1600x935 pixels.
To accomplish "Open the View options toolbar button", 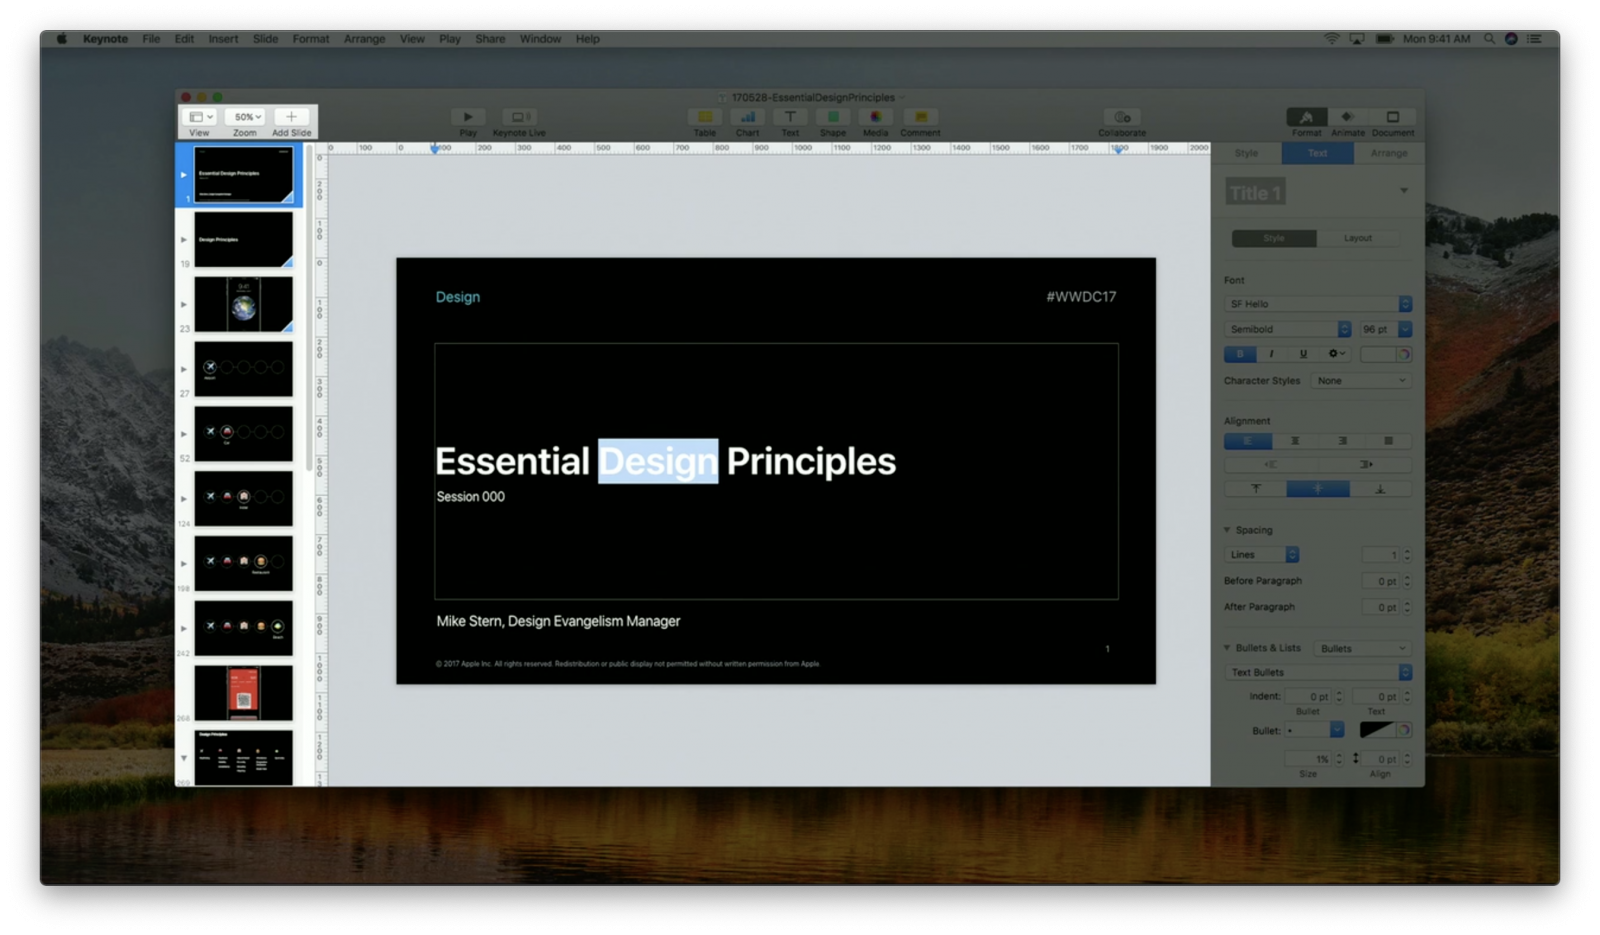I will point(201,117).
